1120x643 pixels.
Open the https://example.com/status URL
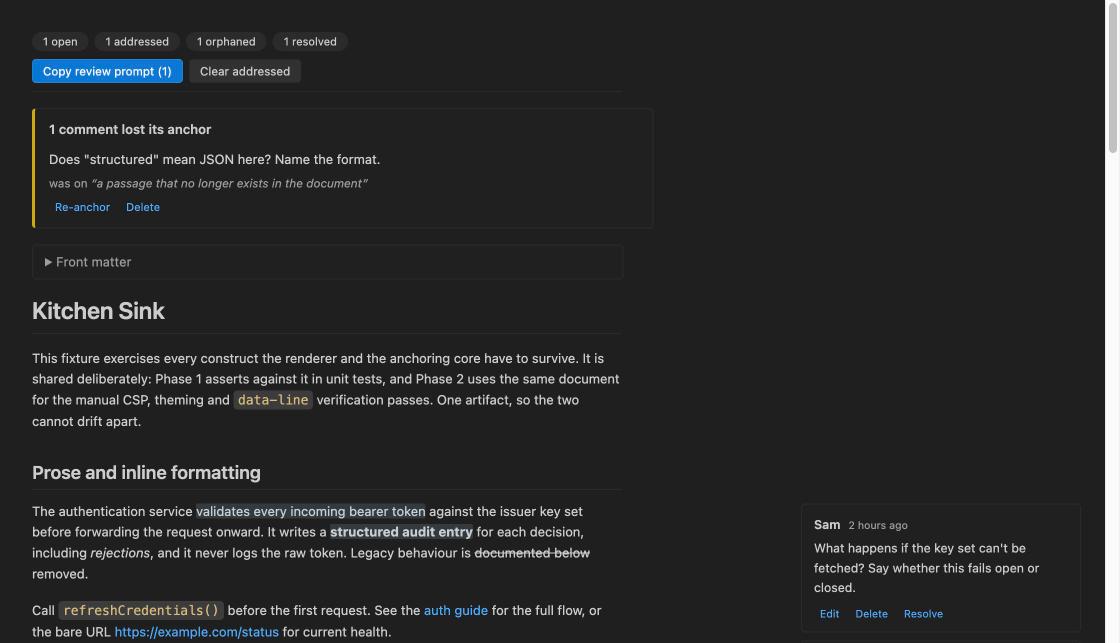[196, 632]
